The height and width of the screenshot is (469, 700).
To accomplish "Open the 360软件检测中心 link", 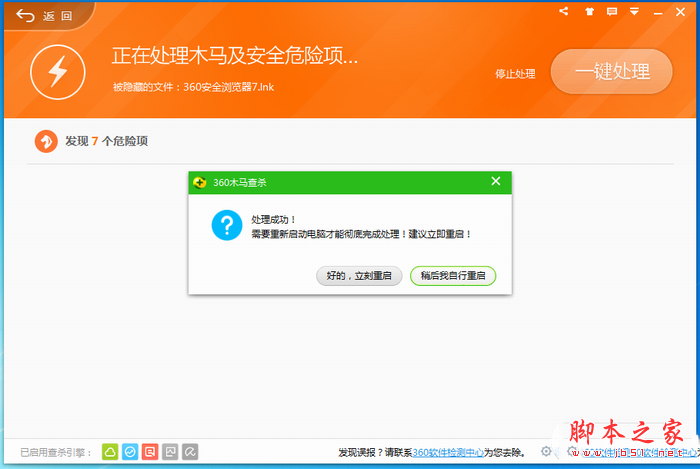I will (448, 452).
